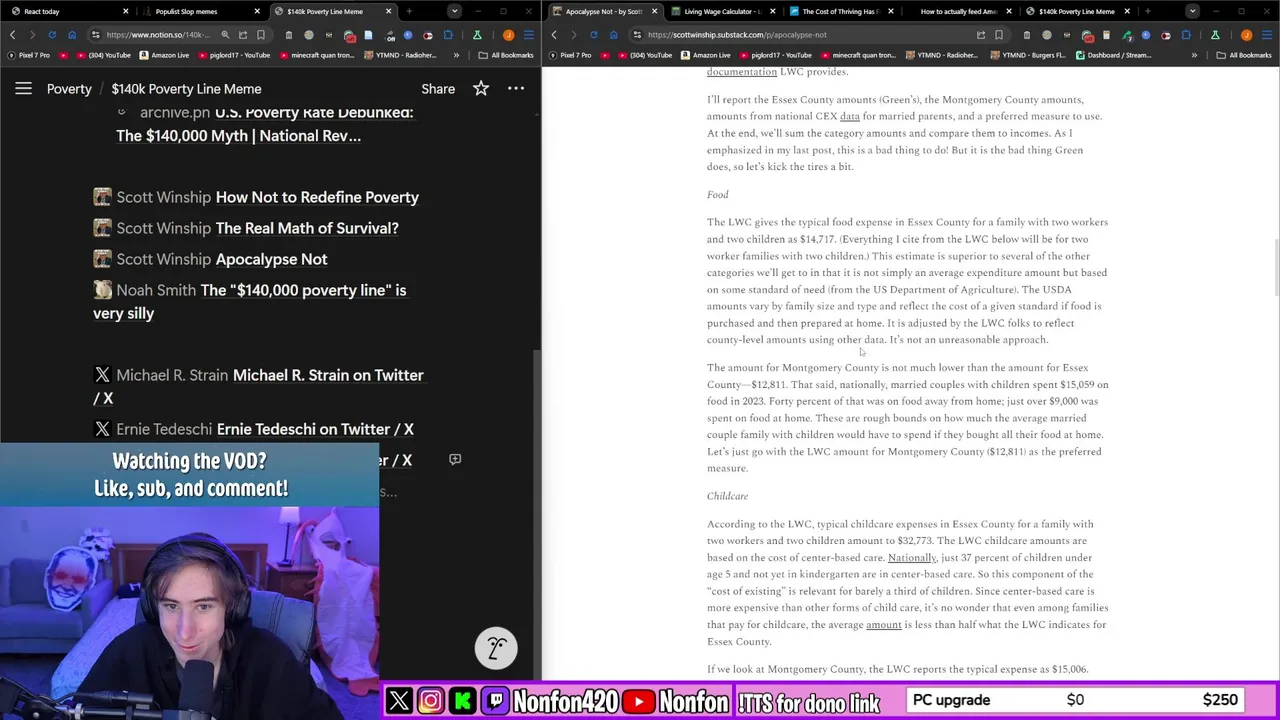Image resolution: width=1280 pixels, height=720 pixels.
Task: Open How Not to Redefine Poverty link
Action: 317,197
